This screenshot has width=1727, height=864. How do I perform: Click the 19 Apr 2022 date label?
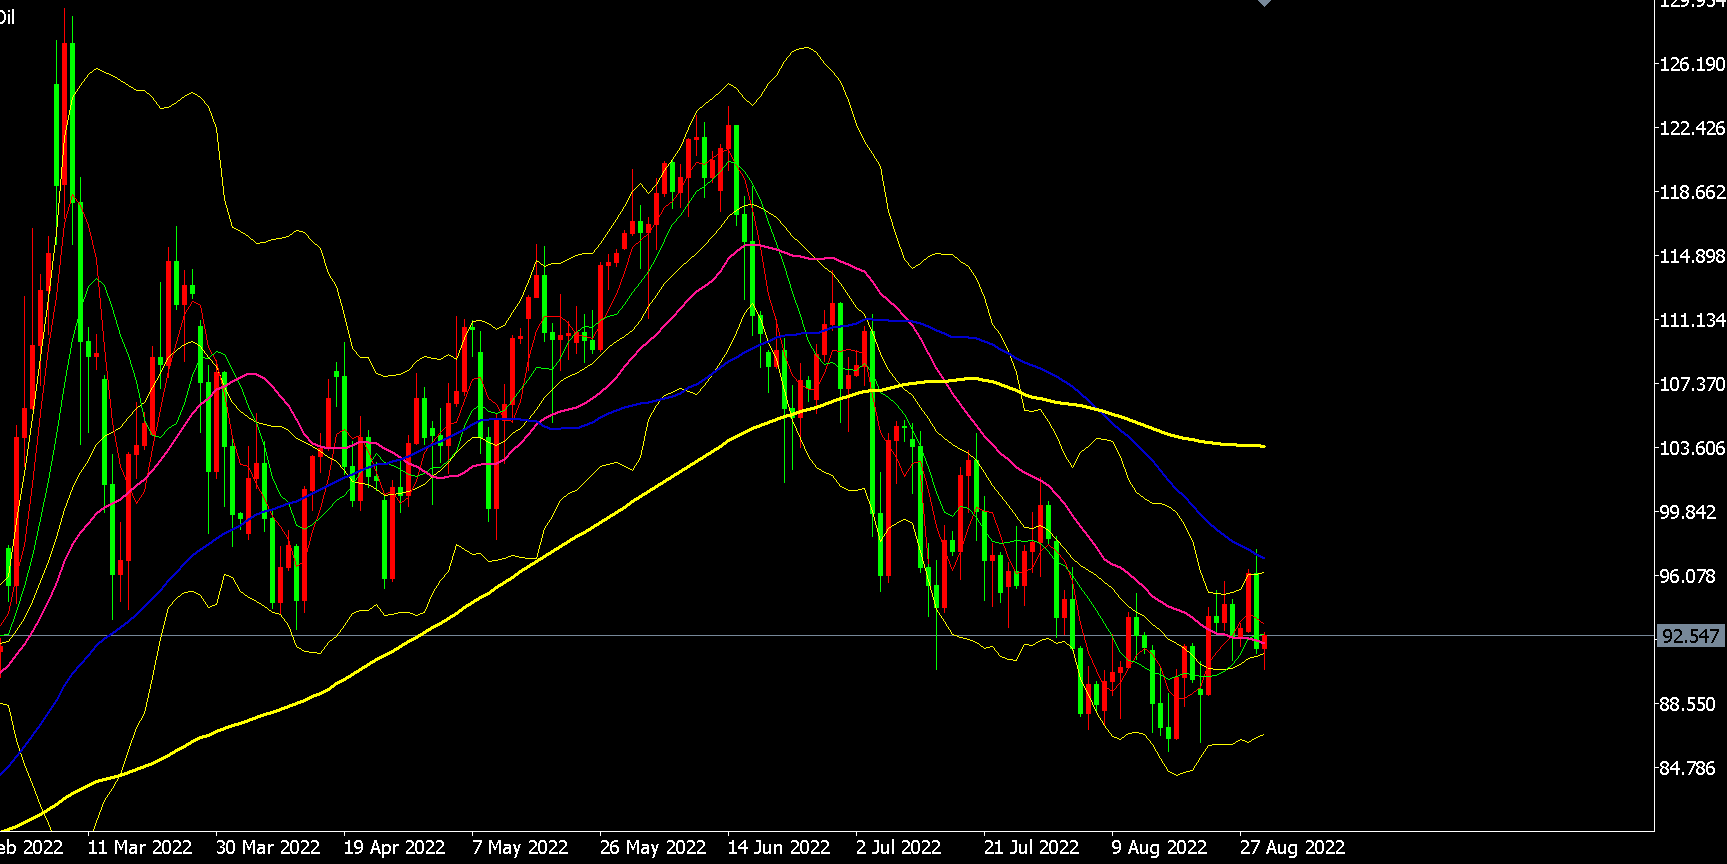pos(394,847)
